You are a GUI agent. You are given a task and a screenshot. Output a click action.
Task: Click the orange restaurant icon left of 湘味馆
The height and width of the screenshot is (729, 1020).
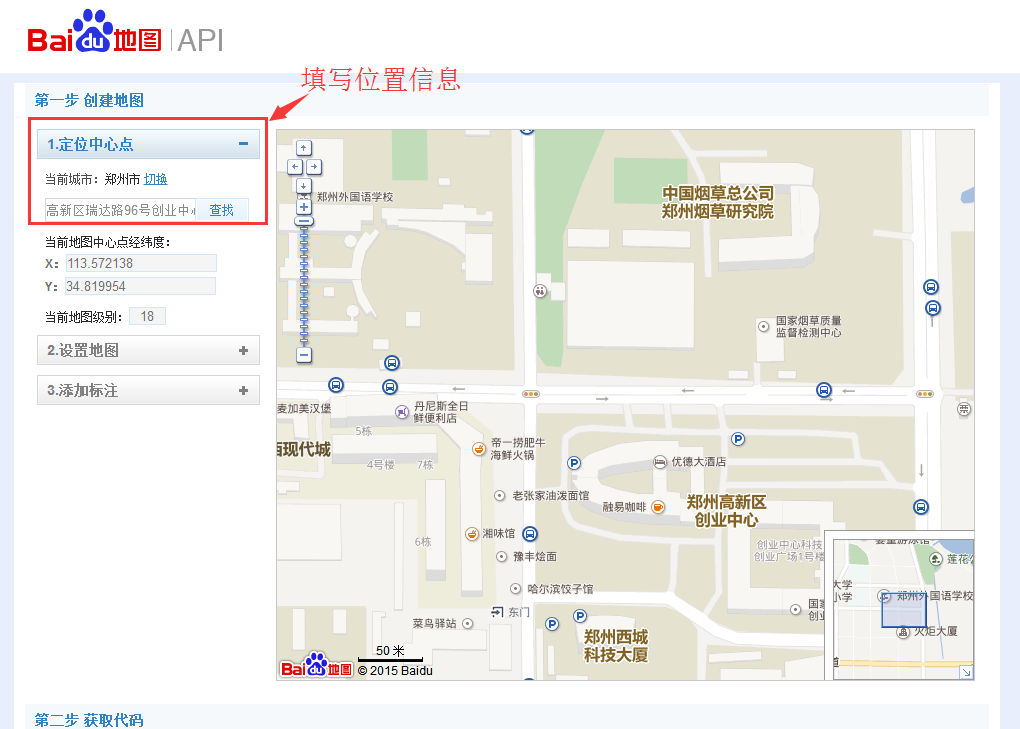[472, 534]
